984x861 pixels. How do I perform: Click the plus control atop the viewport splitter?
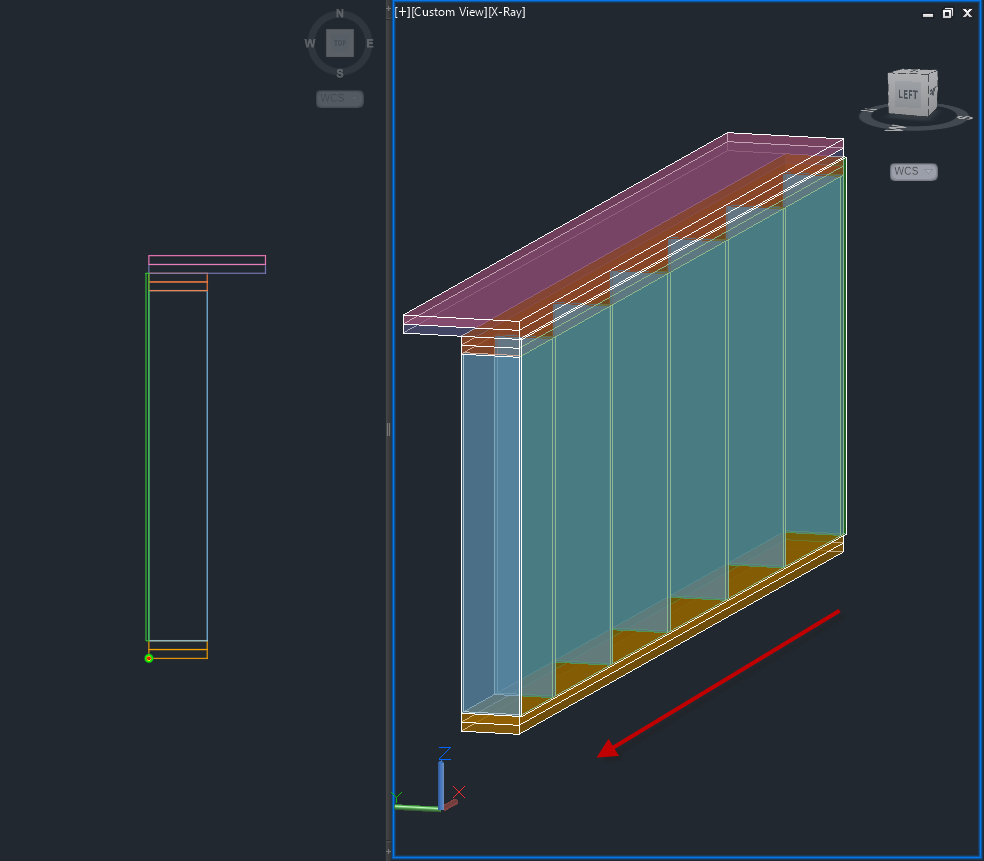click(x=388, y=8)
